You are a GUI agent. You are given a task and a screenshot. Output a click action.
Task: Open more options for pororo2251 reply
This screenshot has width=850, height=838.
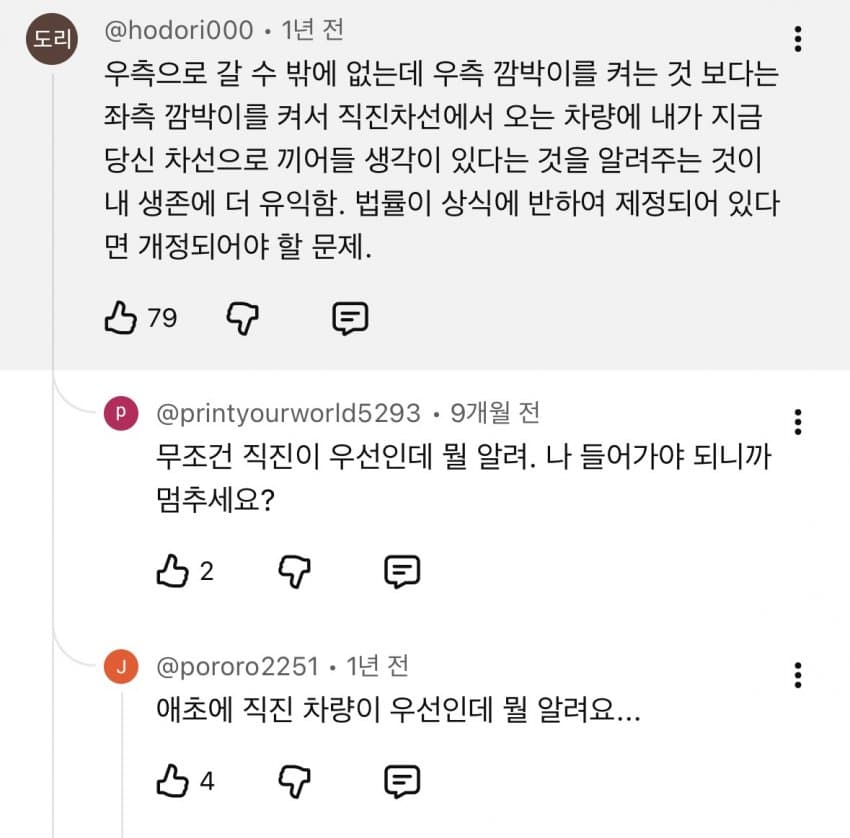tap(797, 675)
